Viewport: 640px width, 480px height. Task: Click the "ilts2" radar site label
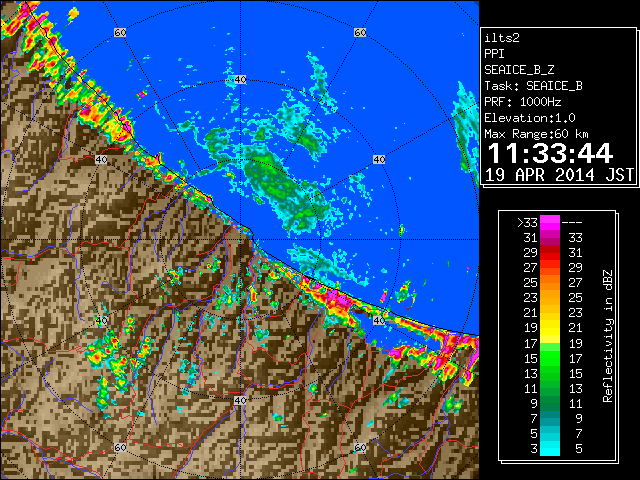coord(502,38)
